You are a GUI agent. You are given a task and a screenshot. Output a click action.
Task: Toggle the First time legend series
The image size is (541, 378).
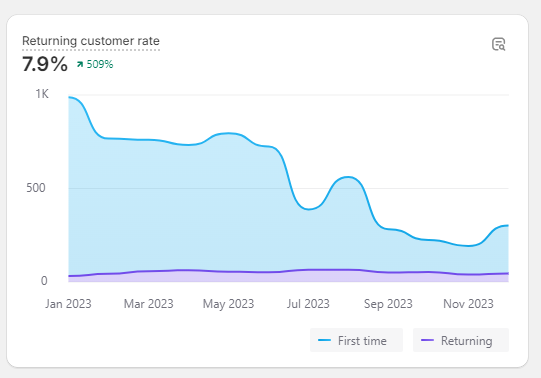[356, 340]
